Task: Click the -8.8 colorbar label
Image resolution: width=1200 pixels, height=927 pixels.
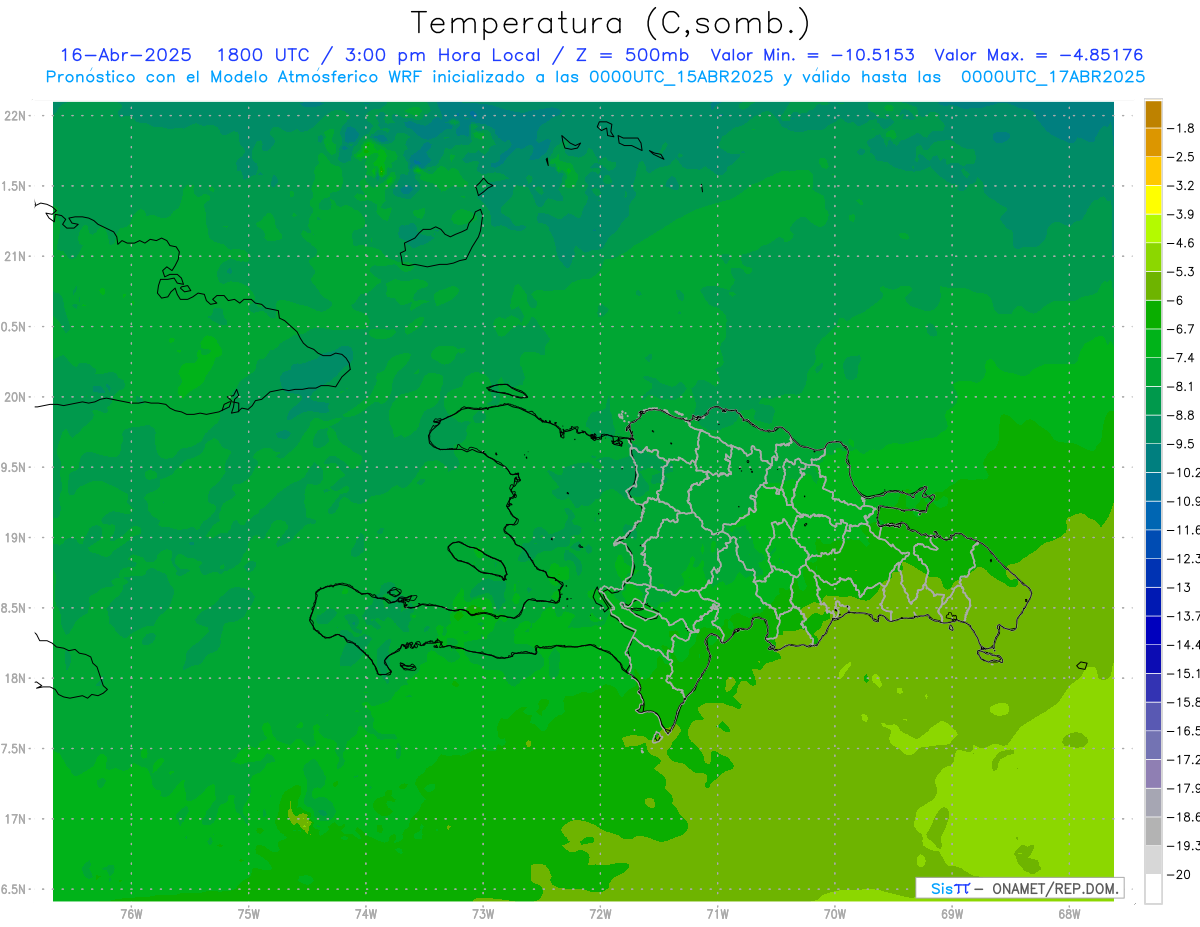Action: click(1181, 415)
